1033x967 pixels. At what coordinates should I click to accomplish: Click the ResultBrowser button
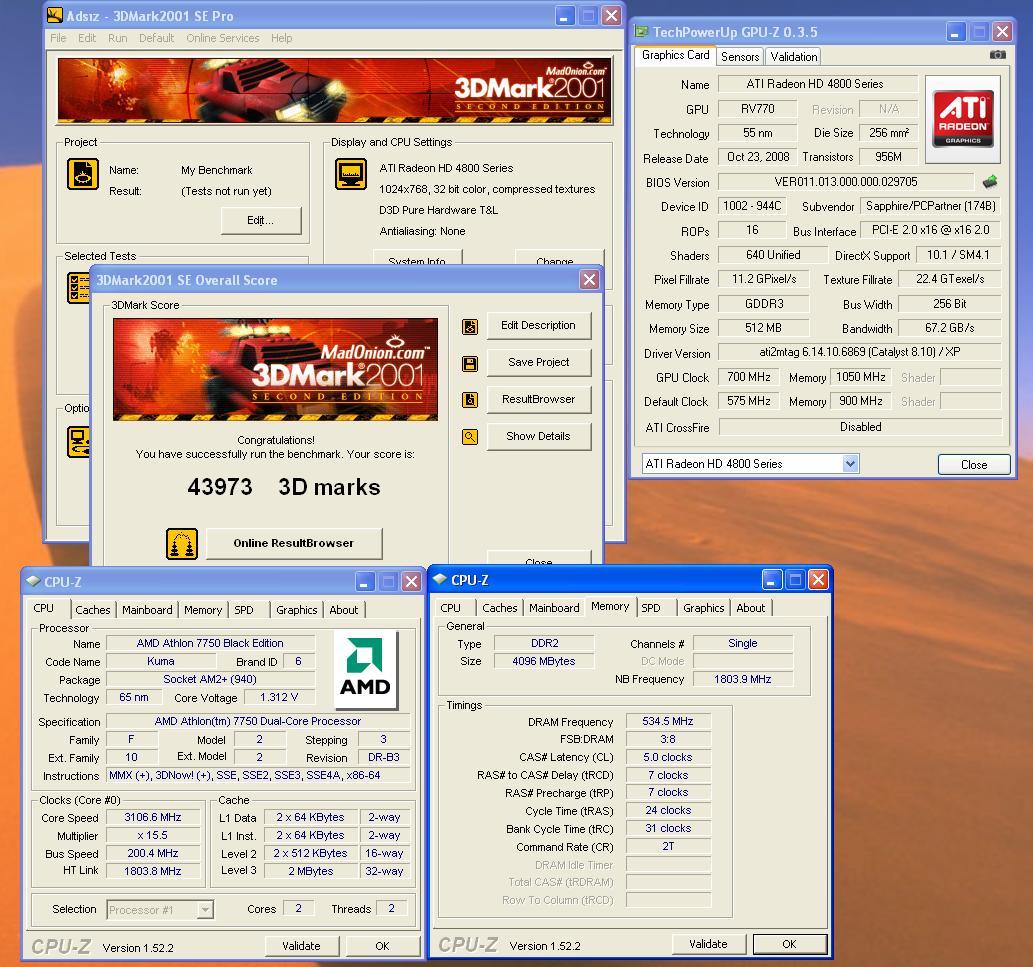[x=539, y=399]
